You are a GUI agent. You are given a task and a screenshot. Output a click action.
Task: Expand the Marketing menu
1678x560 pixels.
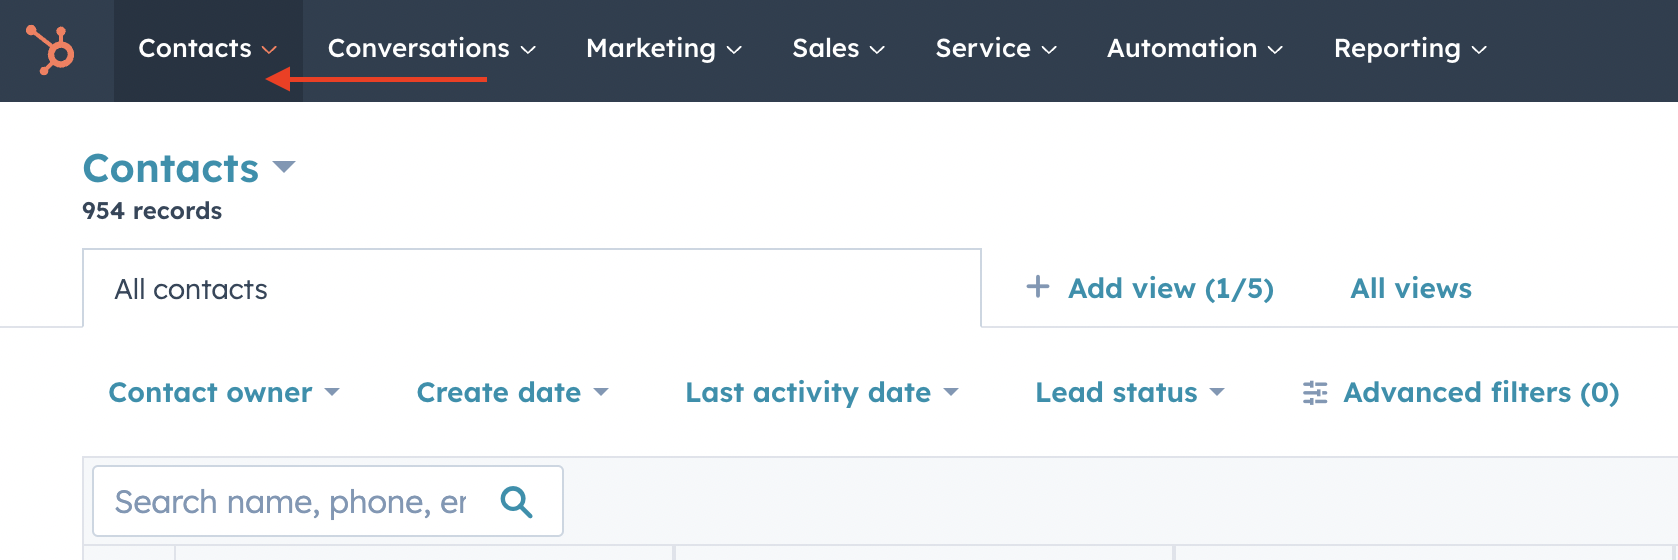[x=663, y=49]
